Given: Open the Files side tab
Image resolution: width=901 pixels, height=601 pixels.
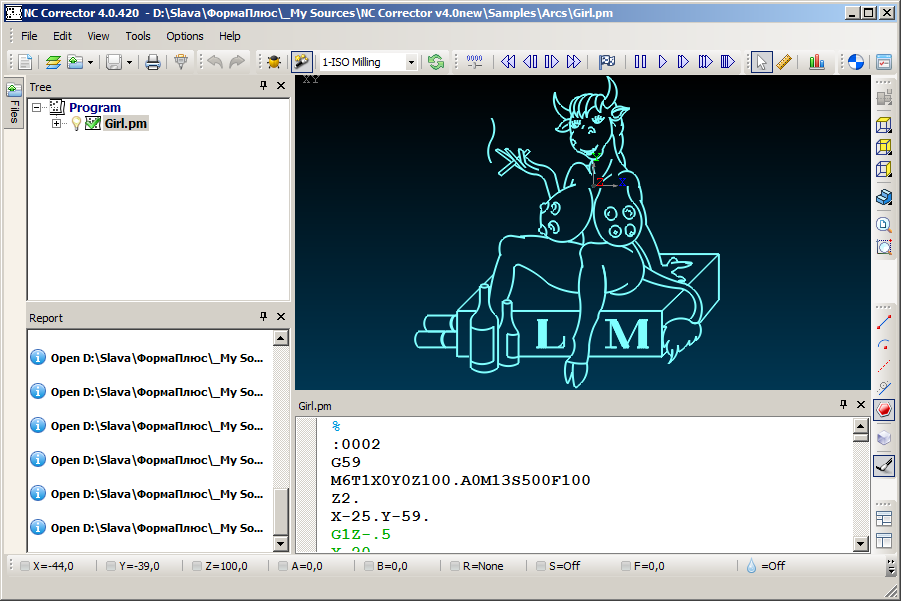Looking at the screenshot, I should point(14,103).
